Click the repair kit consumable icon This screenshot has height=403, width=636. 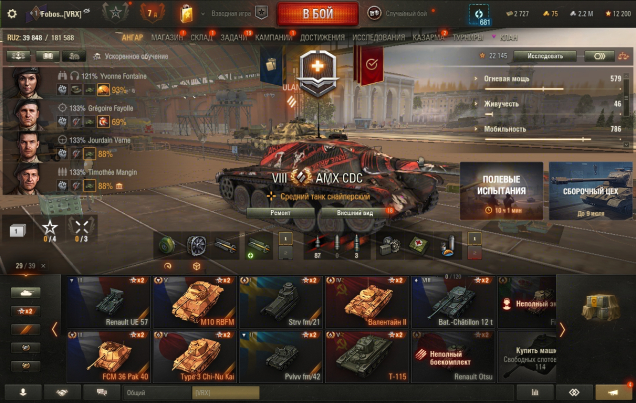pos(389,245)
